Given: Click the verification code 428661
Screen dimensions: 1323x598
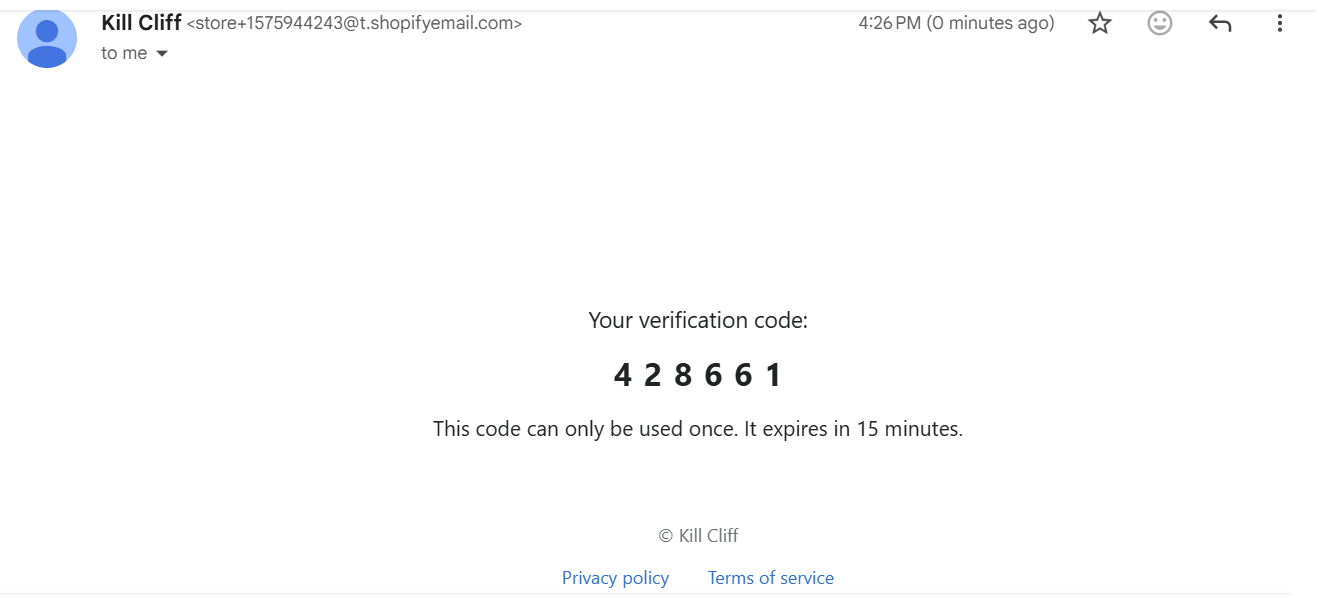Looking at the screenshot, I should (x=697, y=375).
